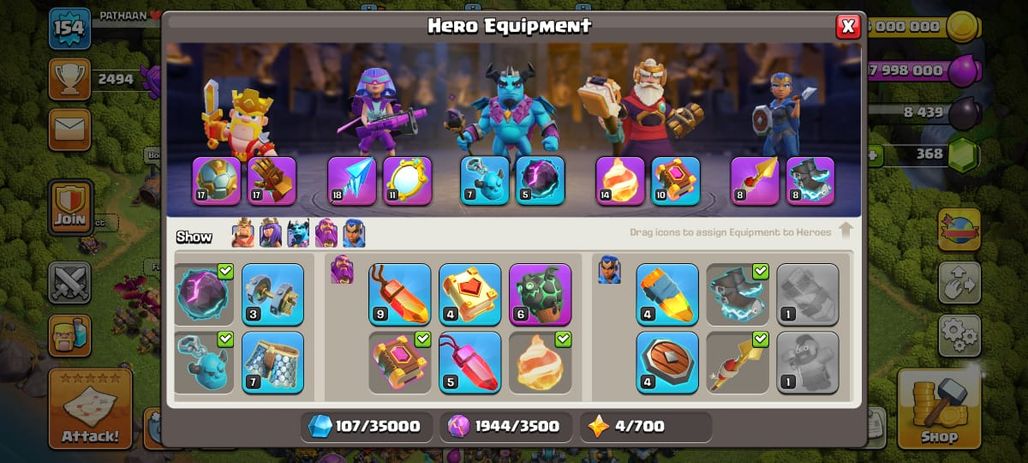Toggle the equipped blue minion keychain item
The width and height of the screenshot is (1028, 463).
pos(203,362)
